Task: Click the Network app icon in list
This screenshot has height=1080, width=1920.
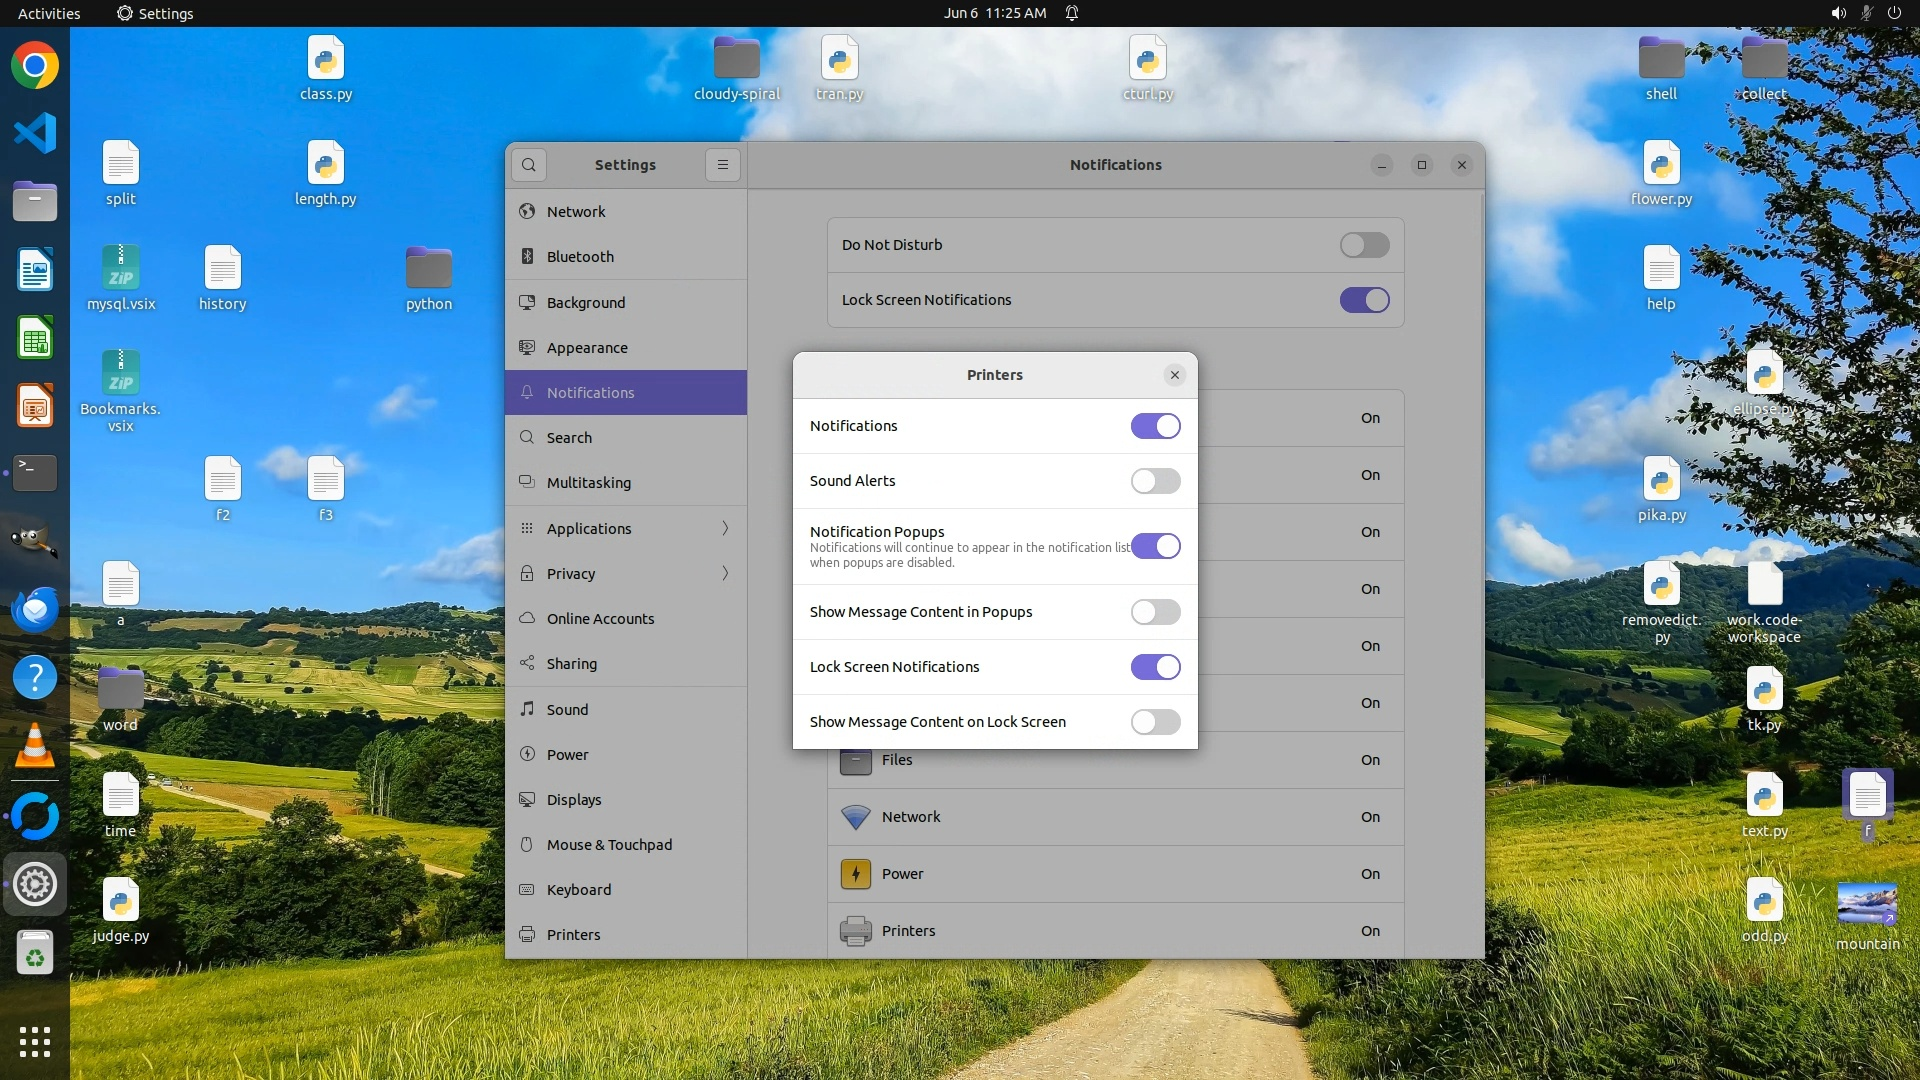Action: coord(855,817)
